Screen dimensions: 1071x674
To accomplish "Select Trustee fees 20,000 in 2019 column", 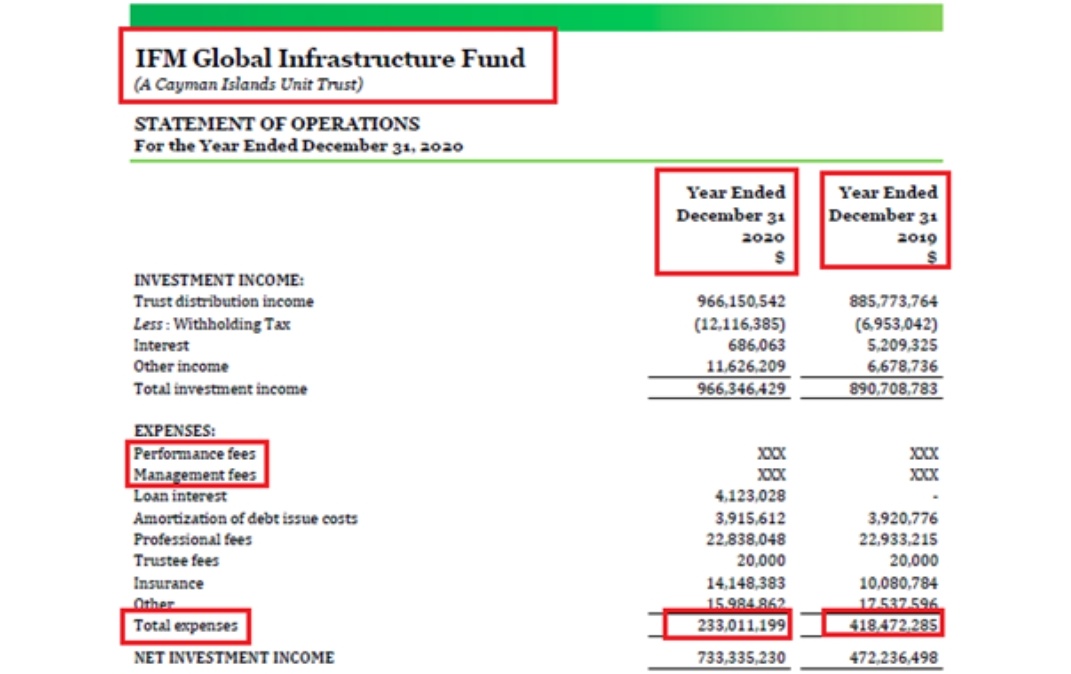I will 913,561.
